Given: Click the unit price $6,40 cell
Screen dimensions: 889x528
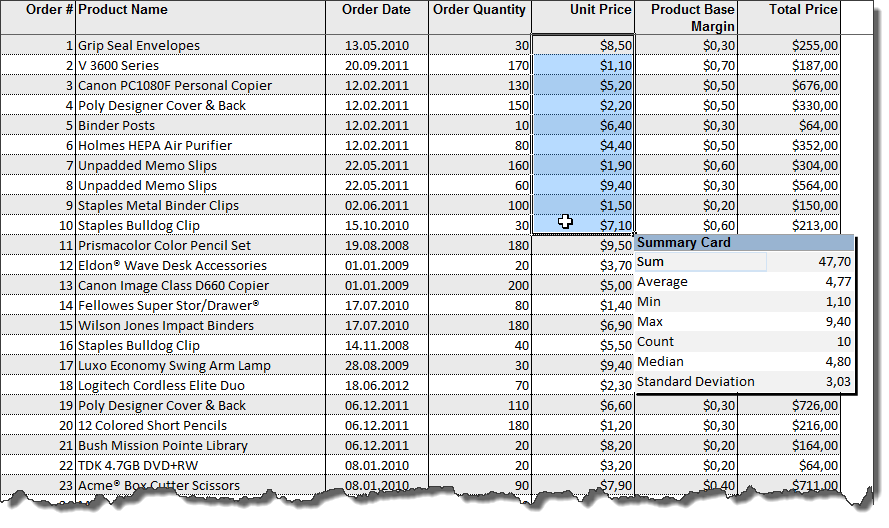Looking at the screenshot, I should pyautogui.click(x=583, y=125).
